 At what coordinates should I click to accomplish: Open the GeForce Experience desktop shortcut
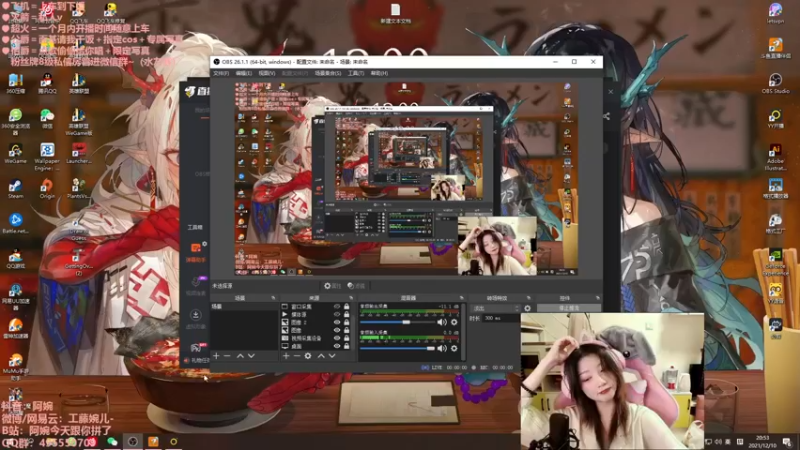(x=776, y=263)
